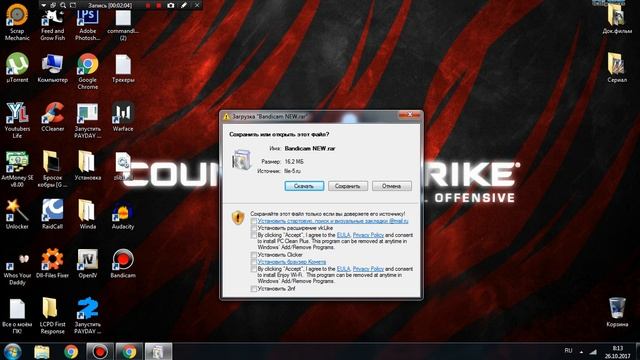The height and width of the screenshot is (360, 640).
Task: Select the µTorrent desktop icon
Action: click(17, 68)
